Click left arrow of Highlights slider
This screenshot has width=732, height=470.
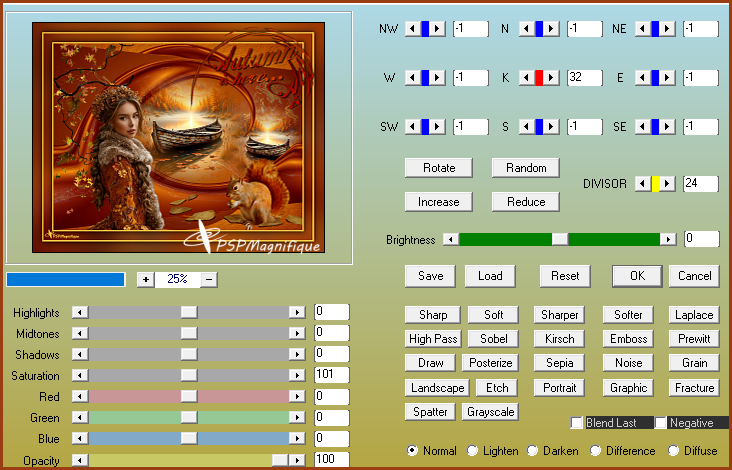80,312
